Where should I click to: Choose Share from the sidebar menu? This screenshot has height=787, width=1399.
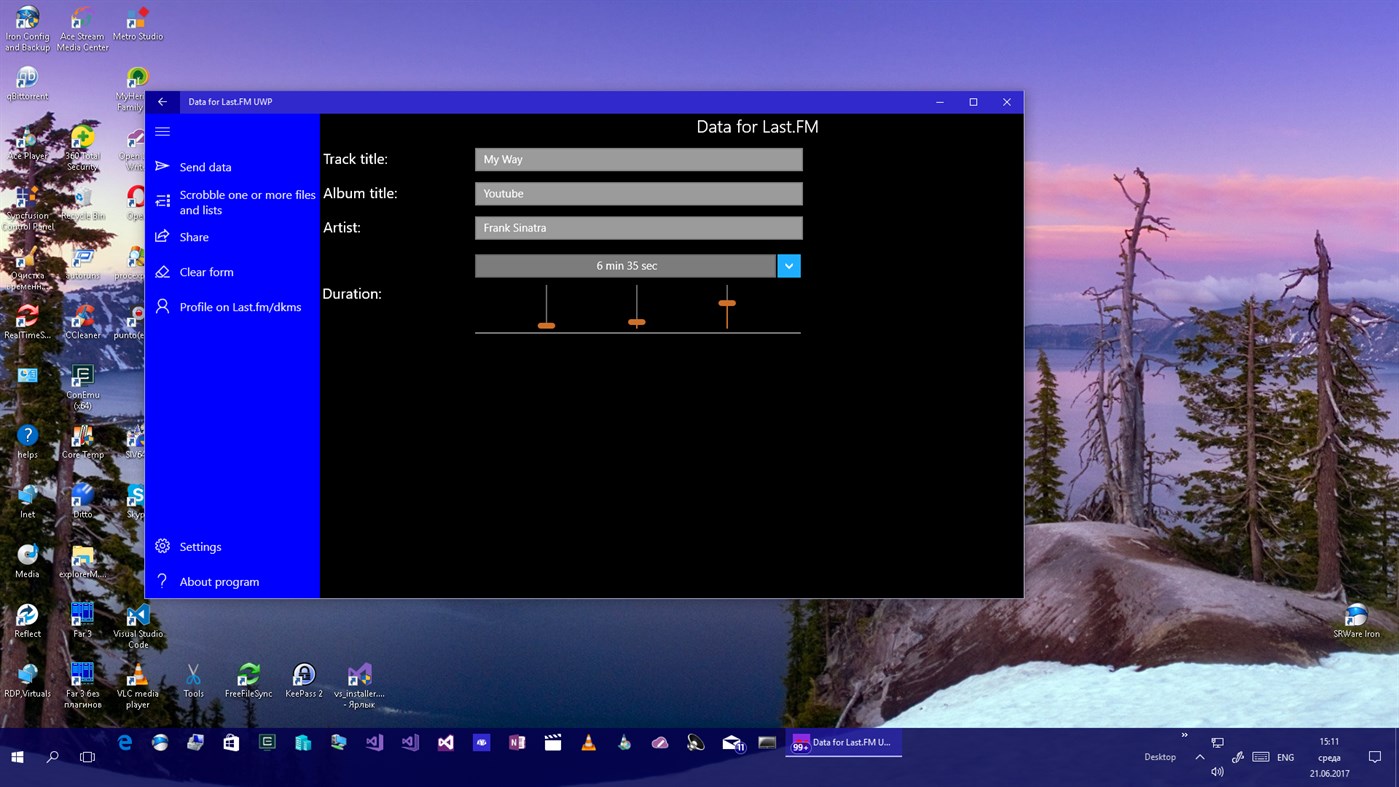pos(194,237)
